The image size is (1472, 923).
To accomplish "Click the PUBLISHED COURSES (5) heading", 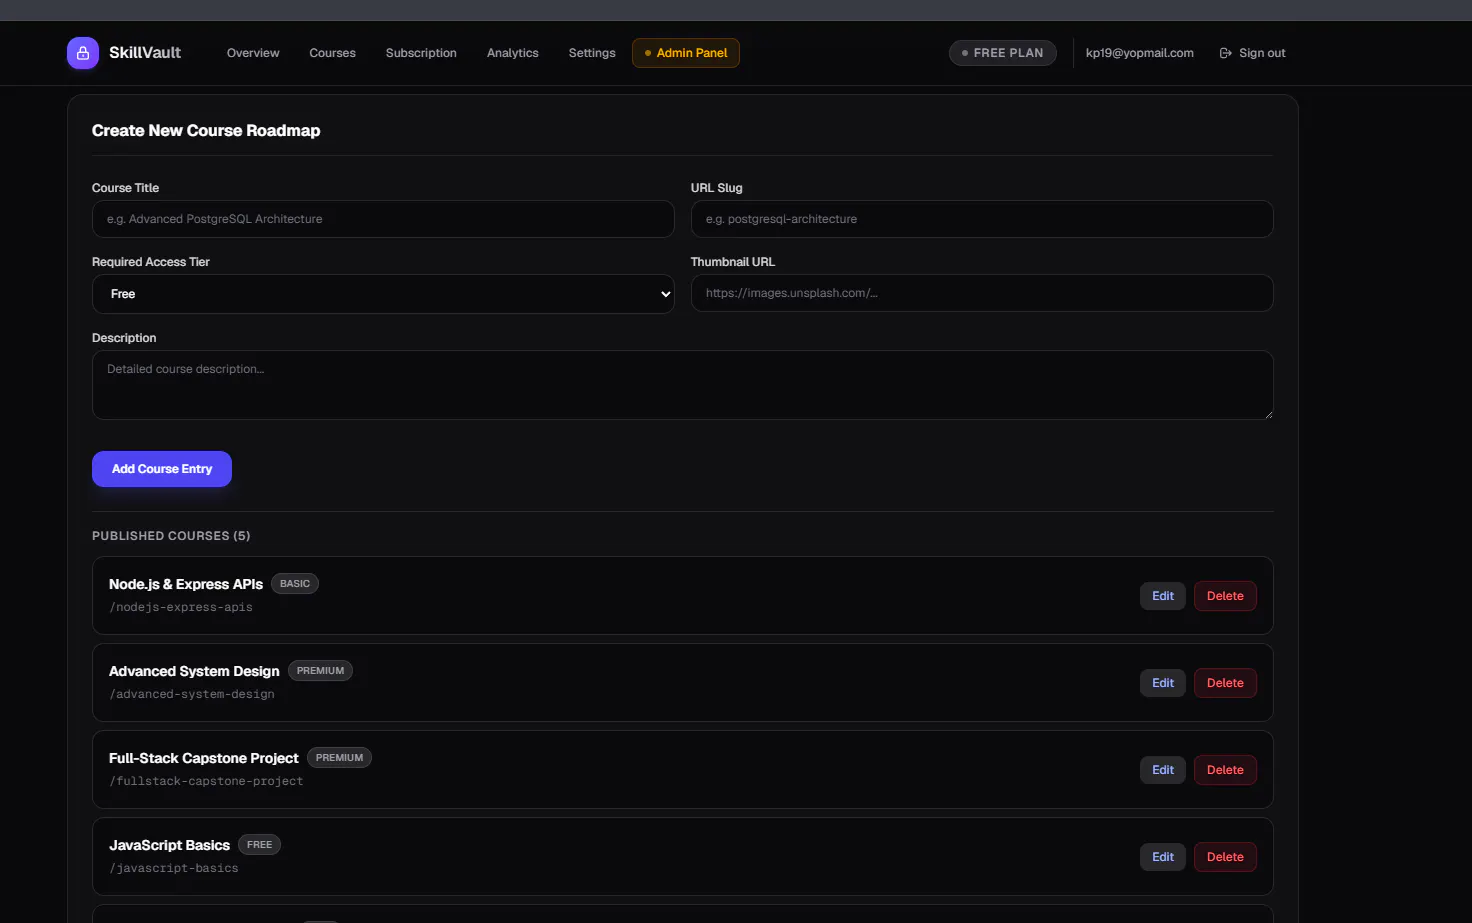I will [x=171, y=536].
